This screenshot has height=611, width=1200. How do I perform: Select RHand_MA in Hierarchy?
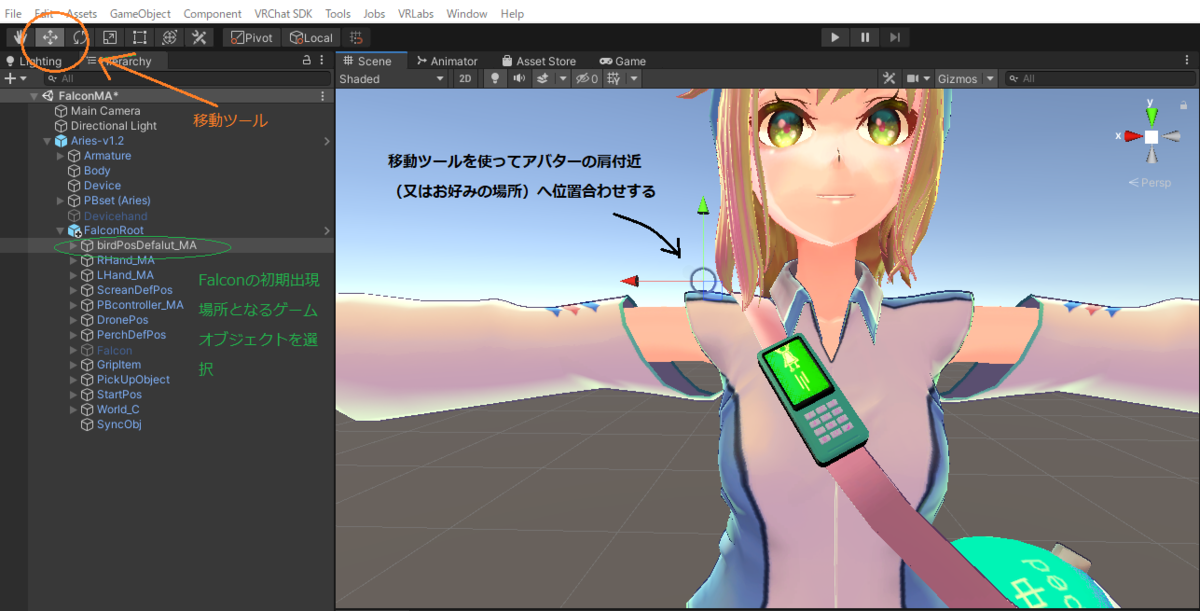tap(126, 260)
